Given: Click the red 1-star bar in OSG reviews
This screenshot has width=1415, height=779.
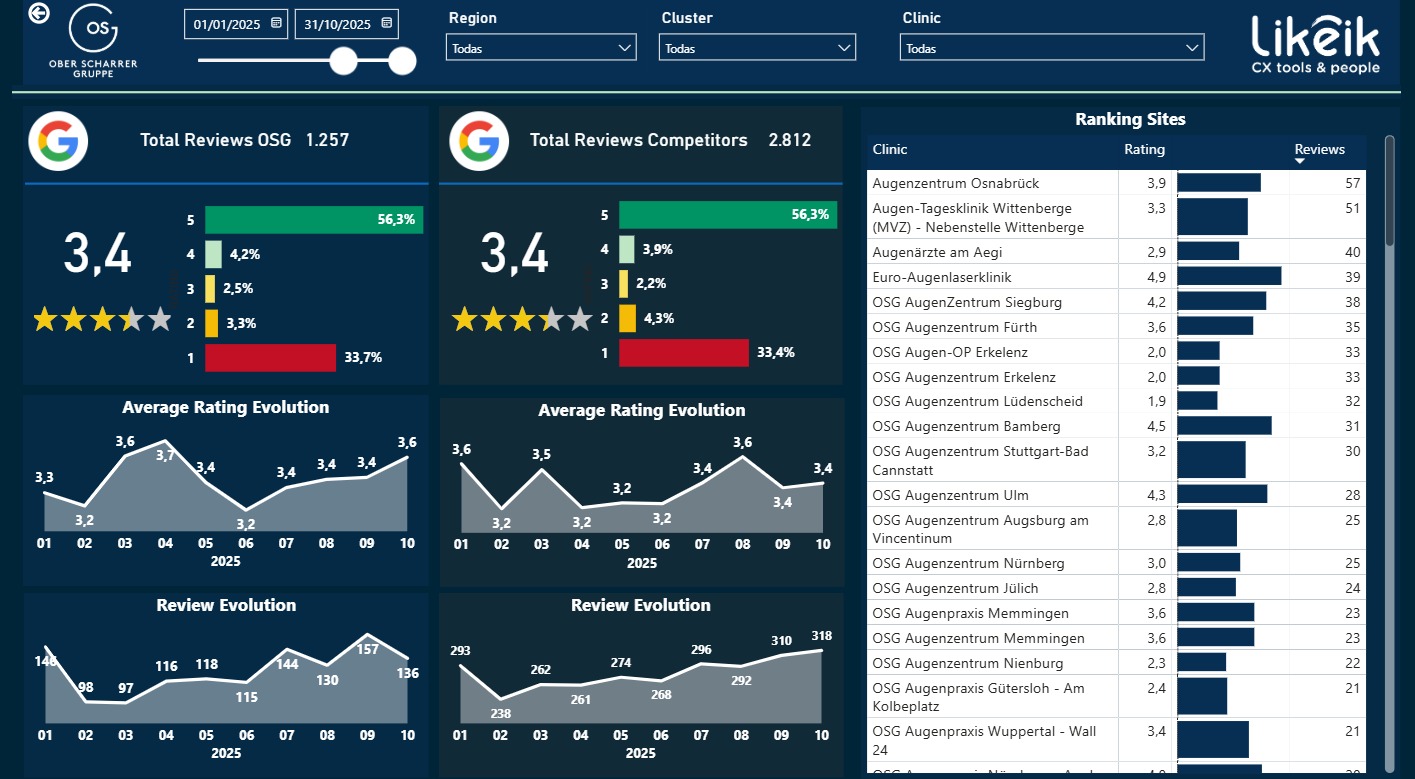Looking at the screenshot, I should click(x=270, y=357).
